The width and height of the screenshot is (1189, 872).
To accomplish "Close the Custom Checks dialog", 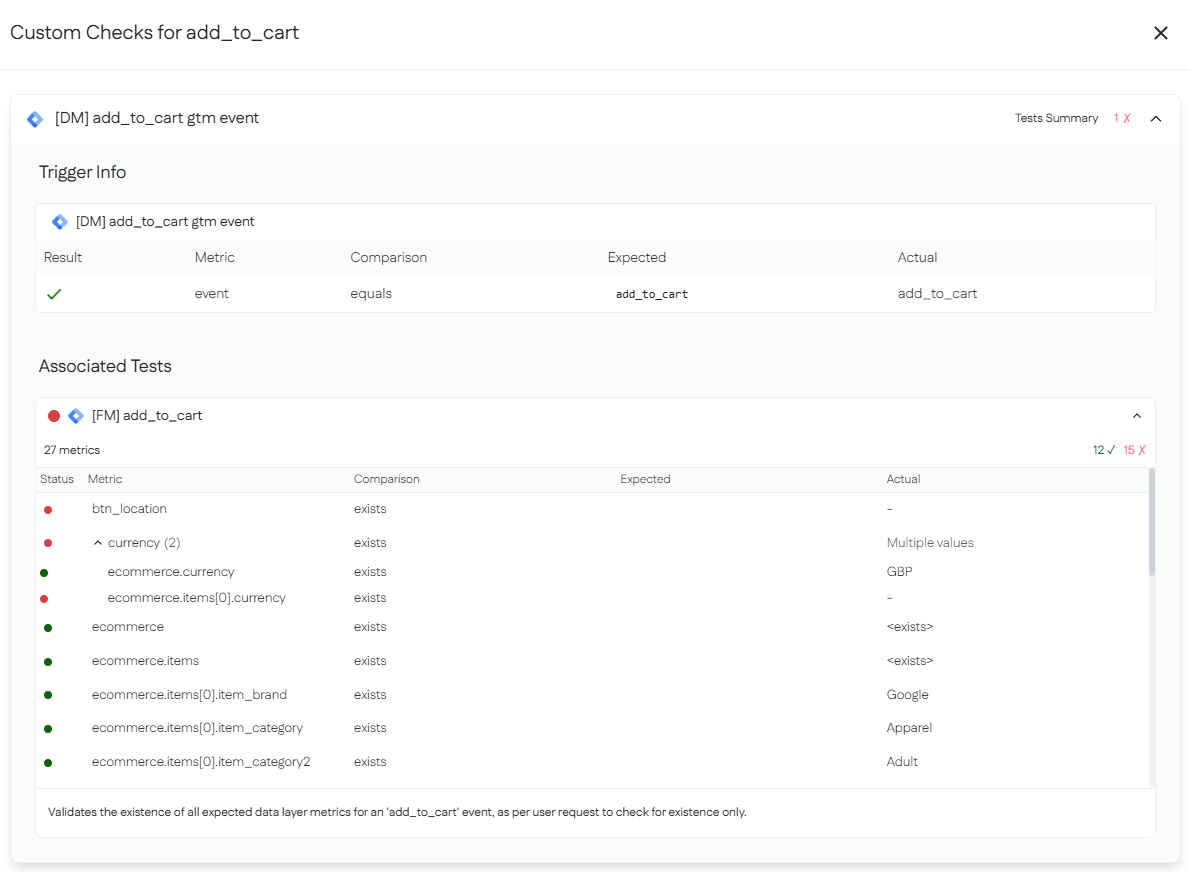I will 1161,33.
